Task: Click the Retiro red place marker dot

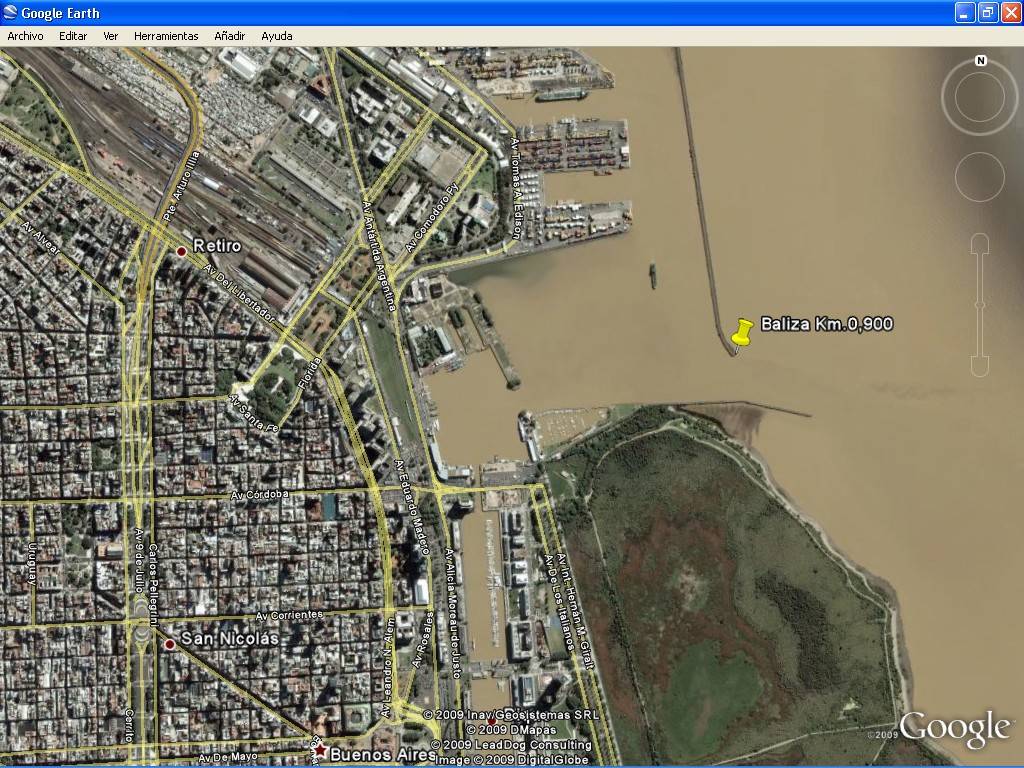Action: click(x=182, y=251)
